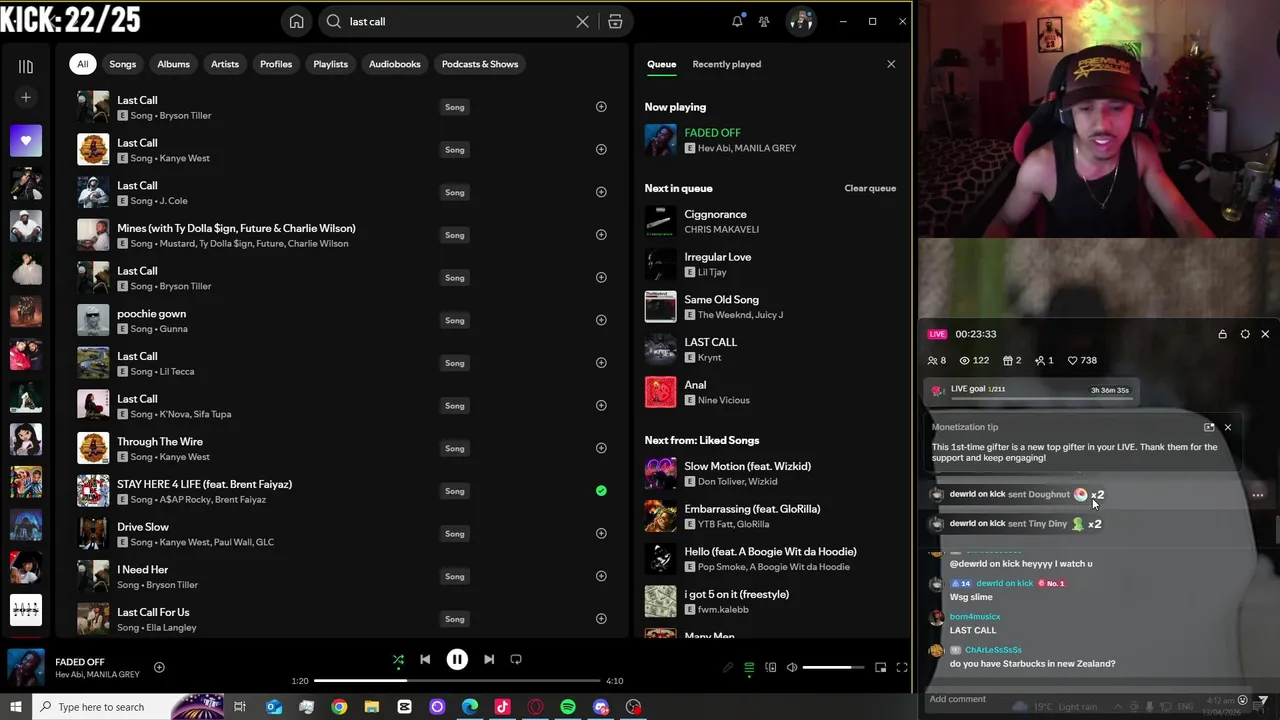Viewport: 1280px width, 720px height.
Task: View the gift count icon showing 2
Action: tap(1012, 361)
